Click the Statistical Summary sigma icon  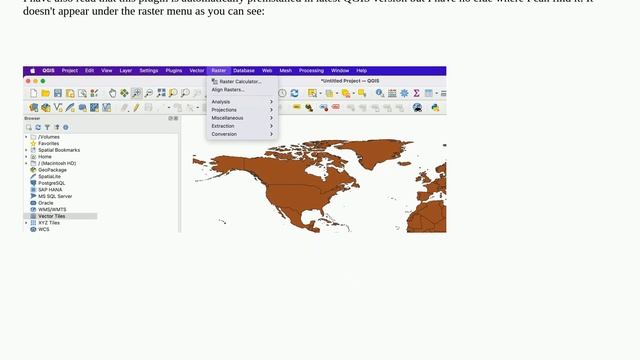pyautogui.click(x=416, y=93)
